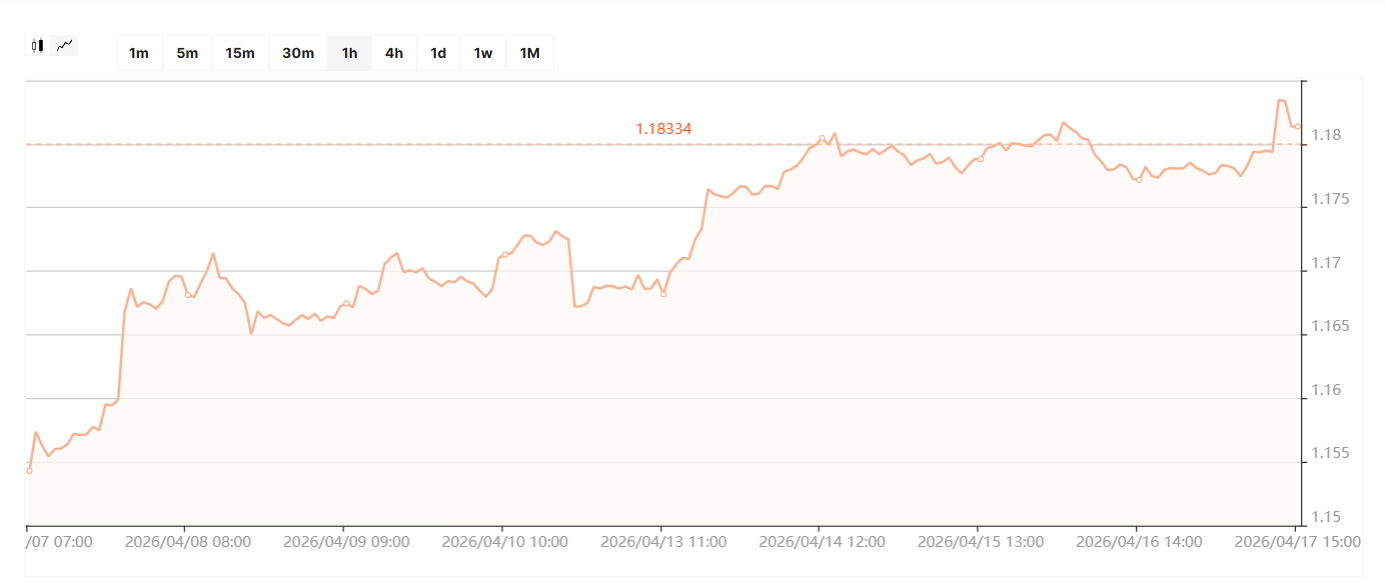
Task: Click the 2026/04/17 15:00 time label
Action: coord(1297,542)
